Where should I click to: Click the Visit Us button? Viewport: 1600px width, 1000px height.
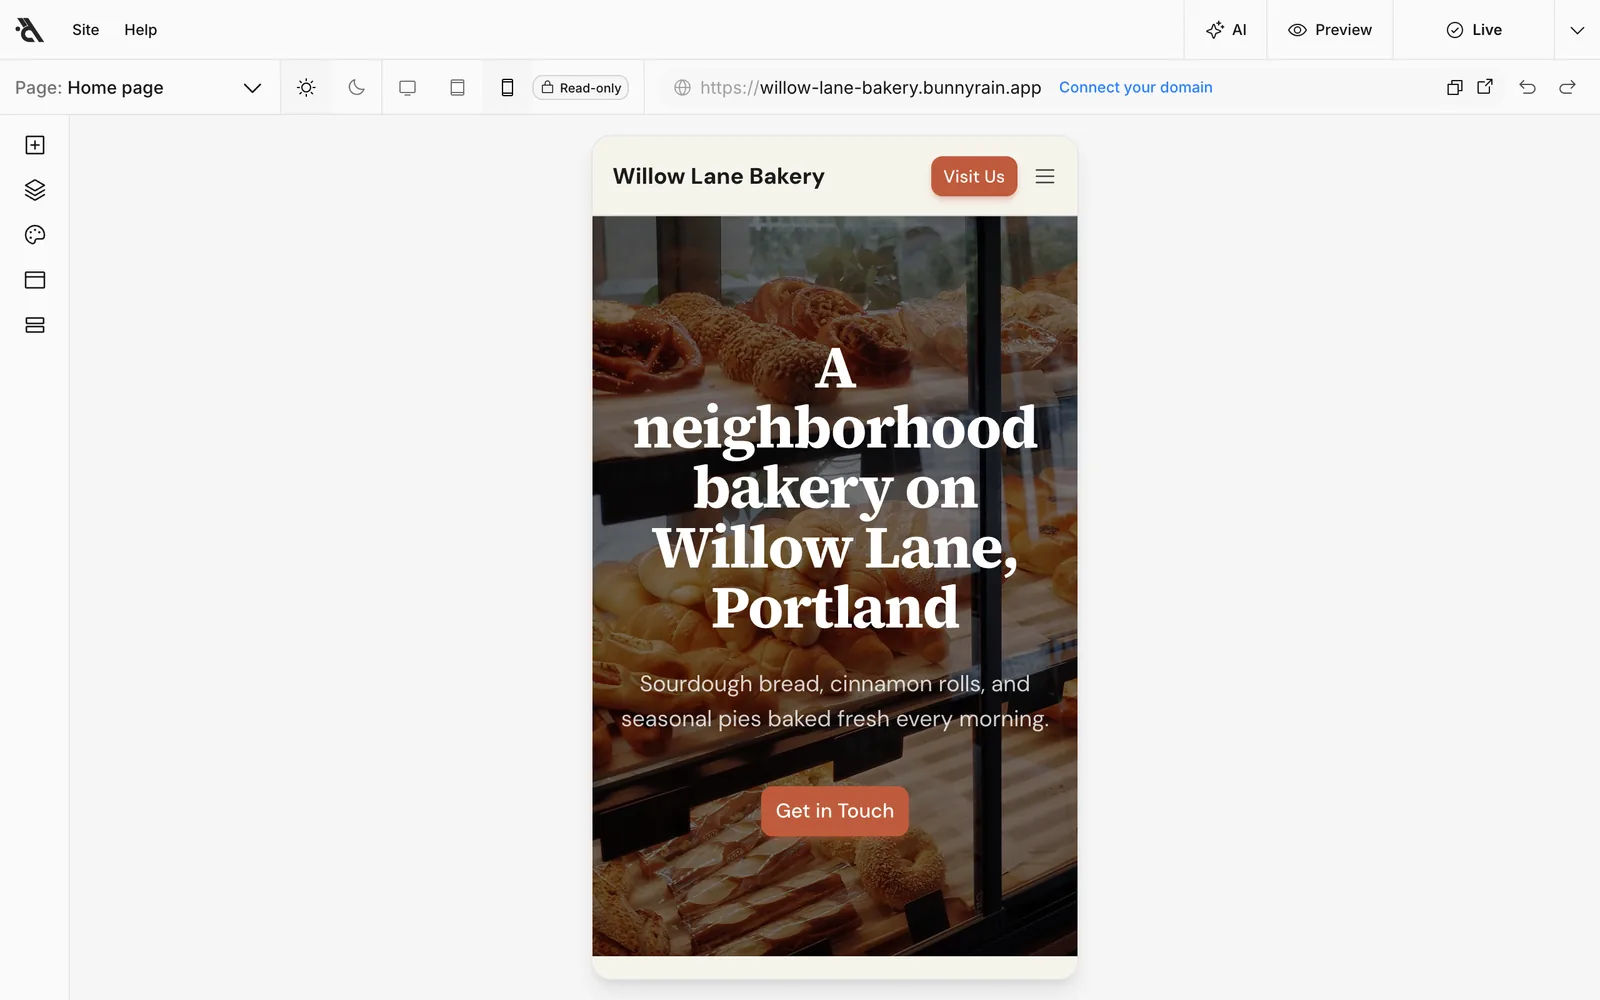[x=974, y=177]
